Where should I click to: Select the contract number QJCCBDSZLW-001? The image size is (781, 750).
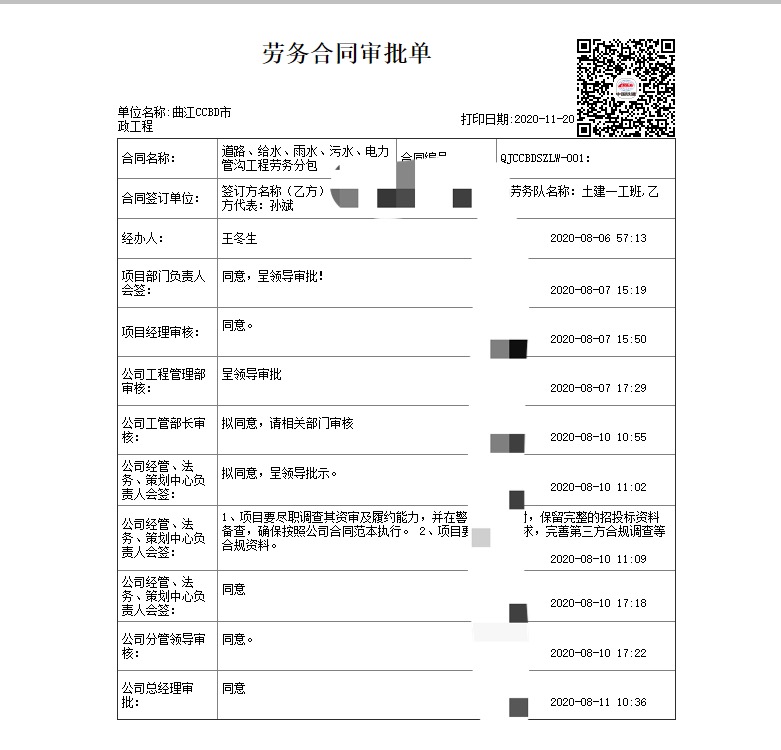point(545,158)
